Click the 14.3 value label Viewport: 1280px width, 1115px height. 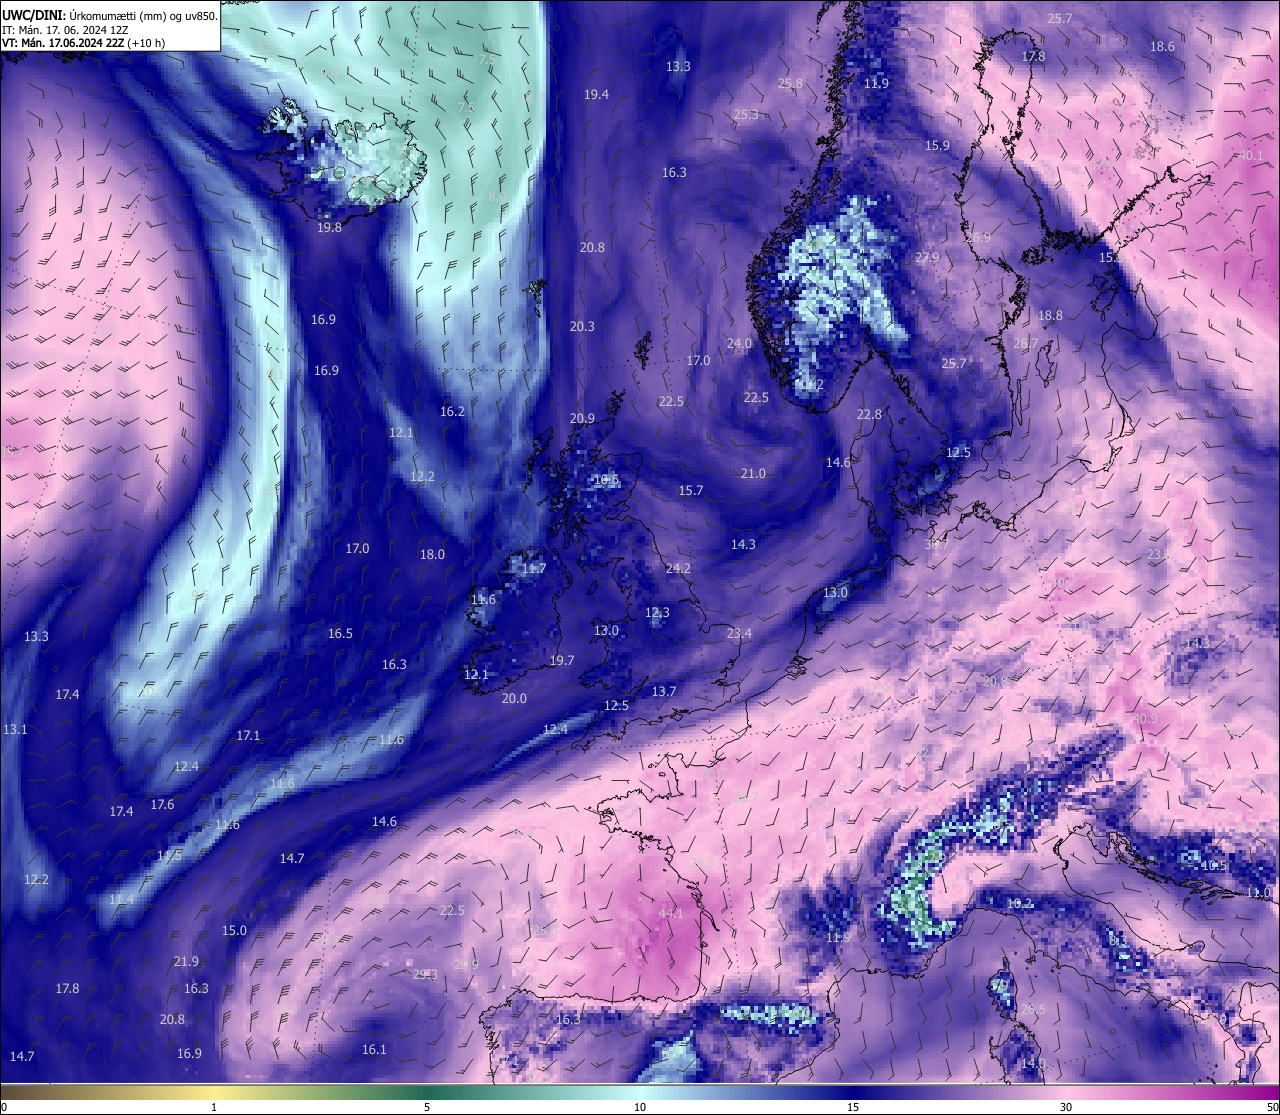743,544
